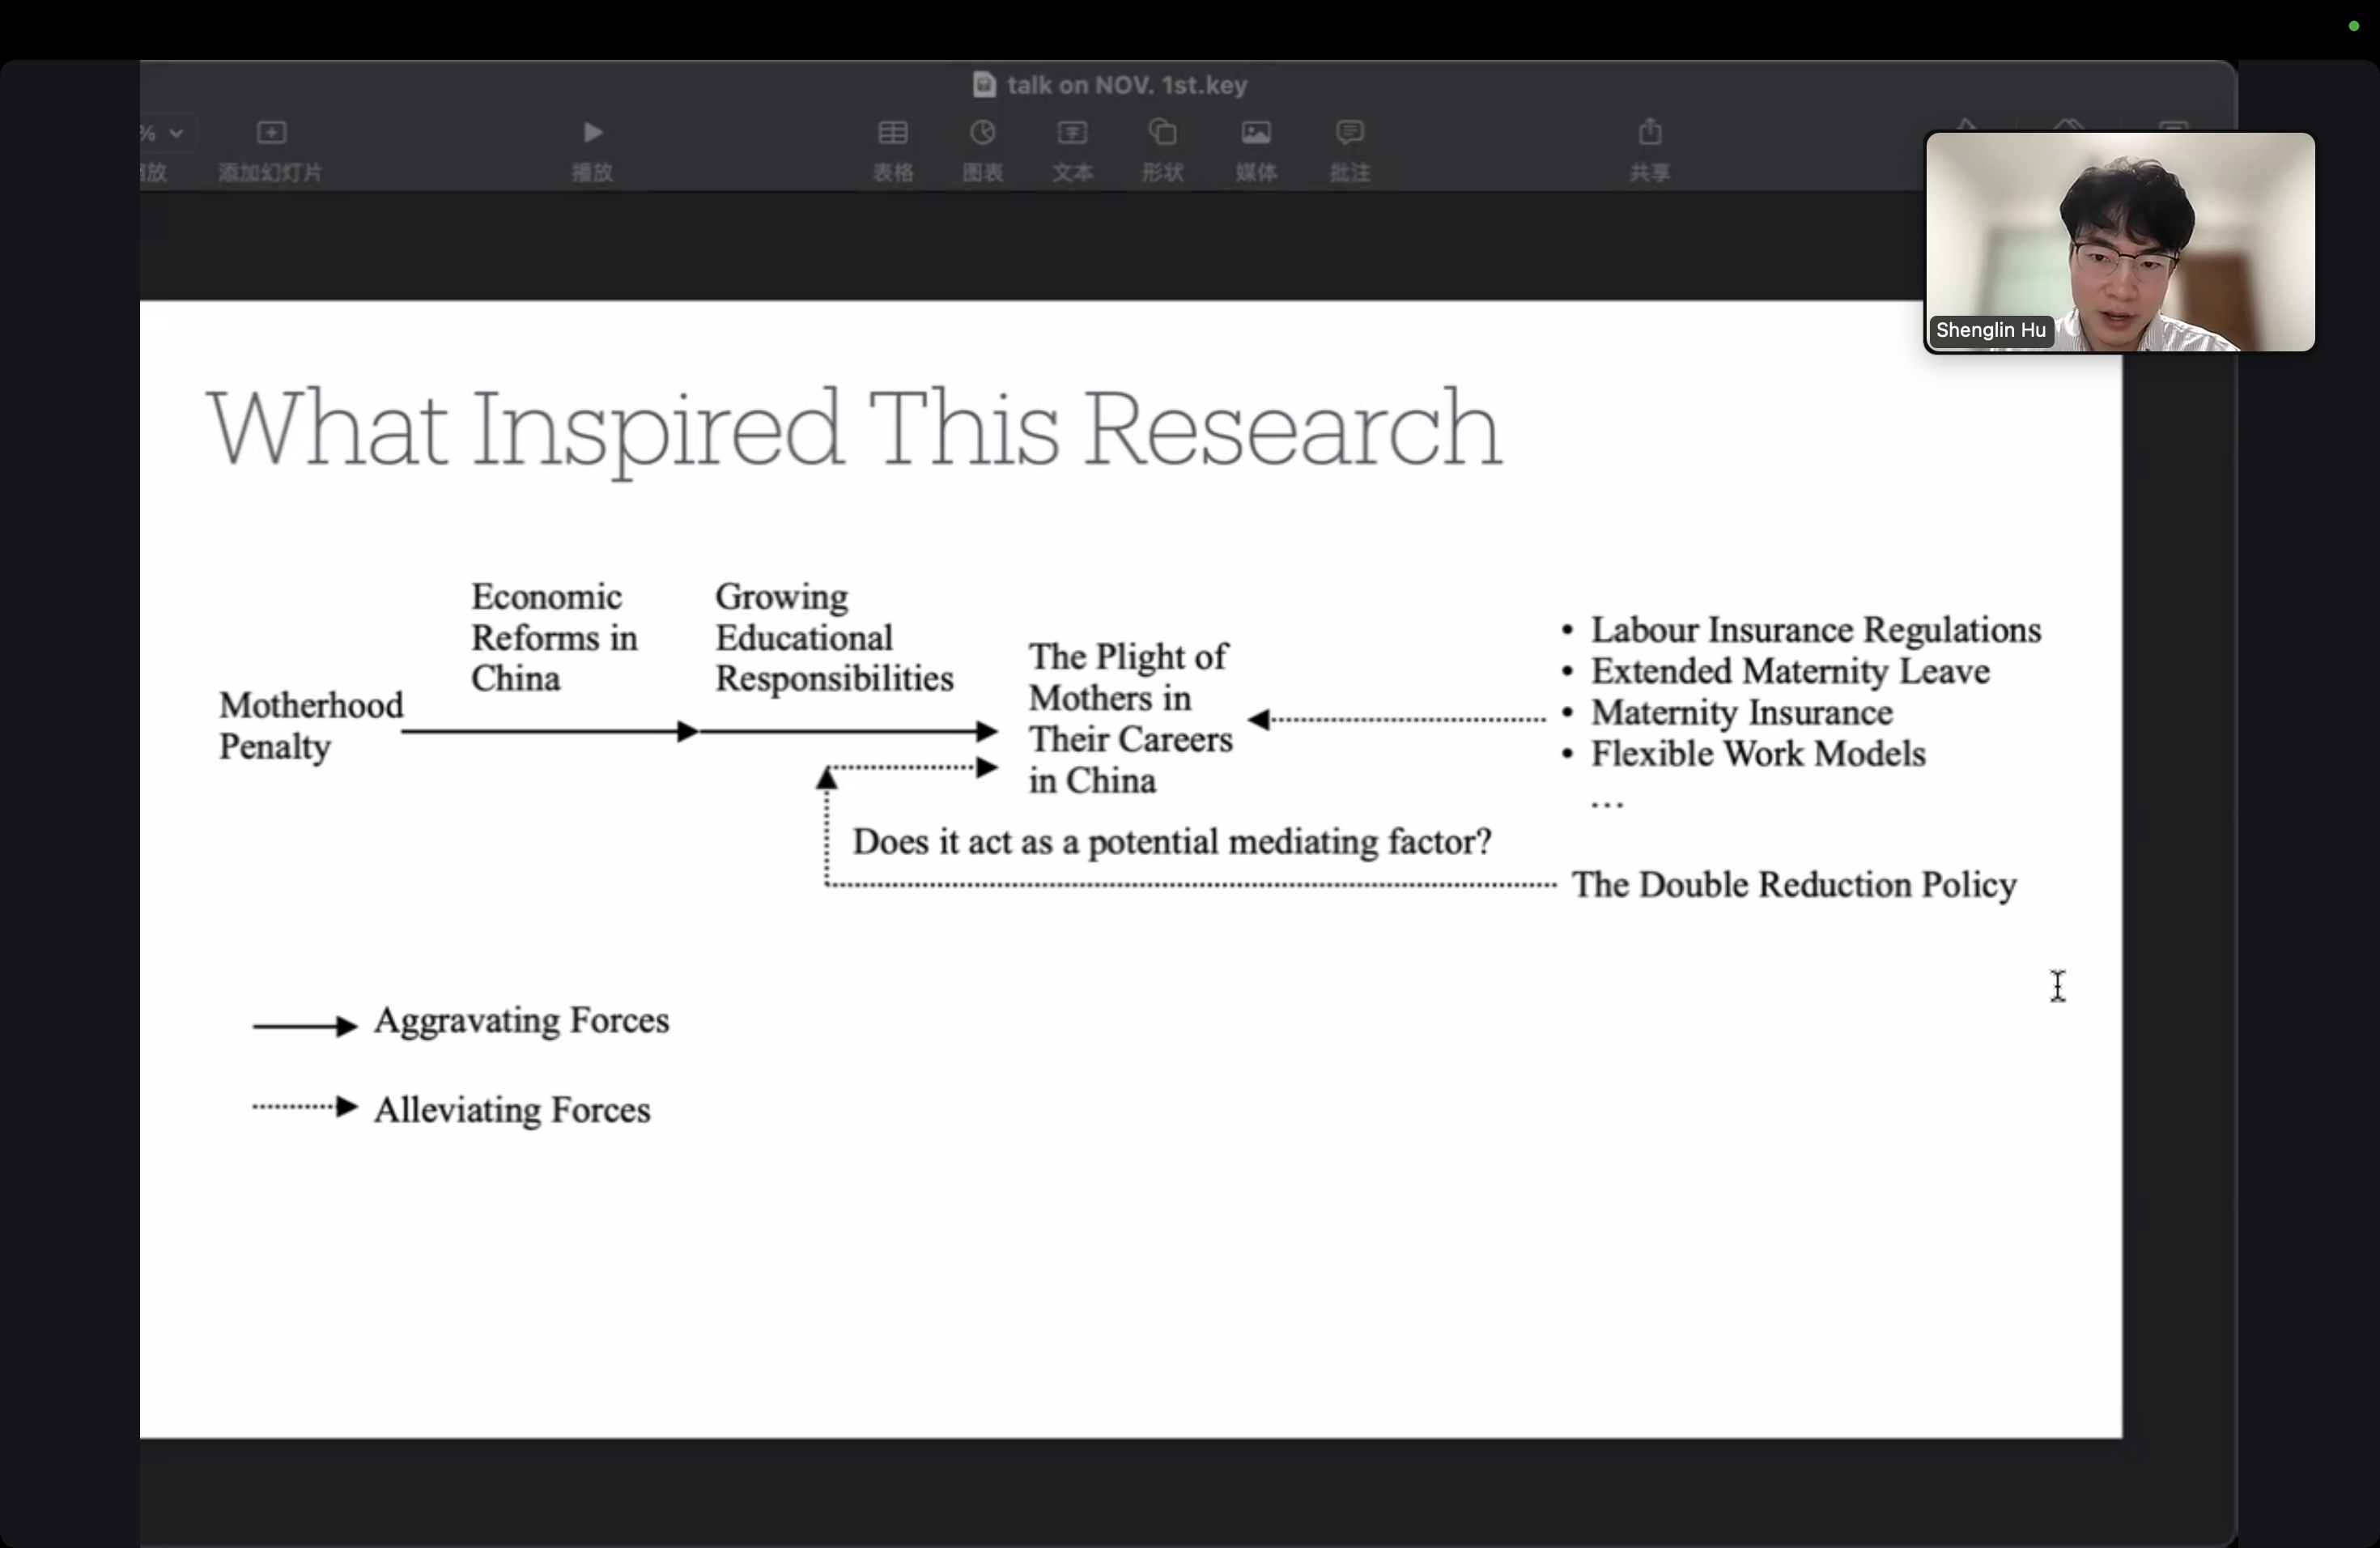Click the Add Slide (添加幻灯片) toolbar icon
Image resolution: width=2380 pixels, height=1548 pixels.
pos(271,133)
